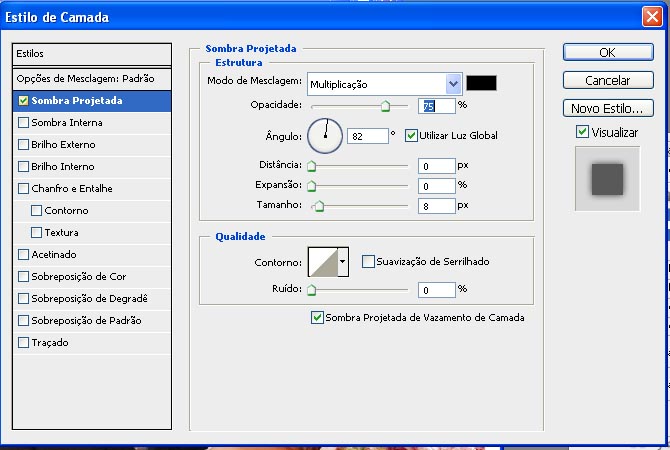Click the Novo Estilo... button
Image resolution: width=670 pixels, height=450 pixels.
click(x=607, y=108)
